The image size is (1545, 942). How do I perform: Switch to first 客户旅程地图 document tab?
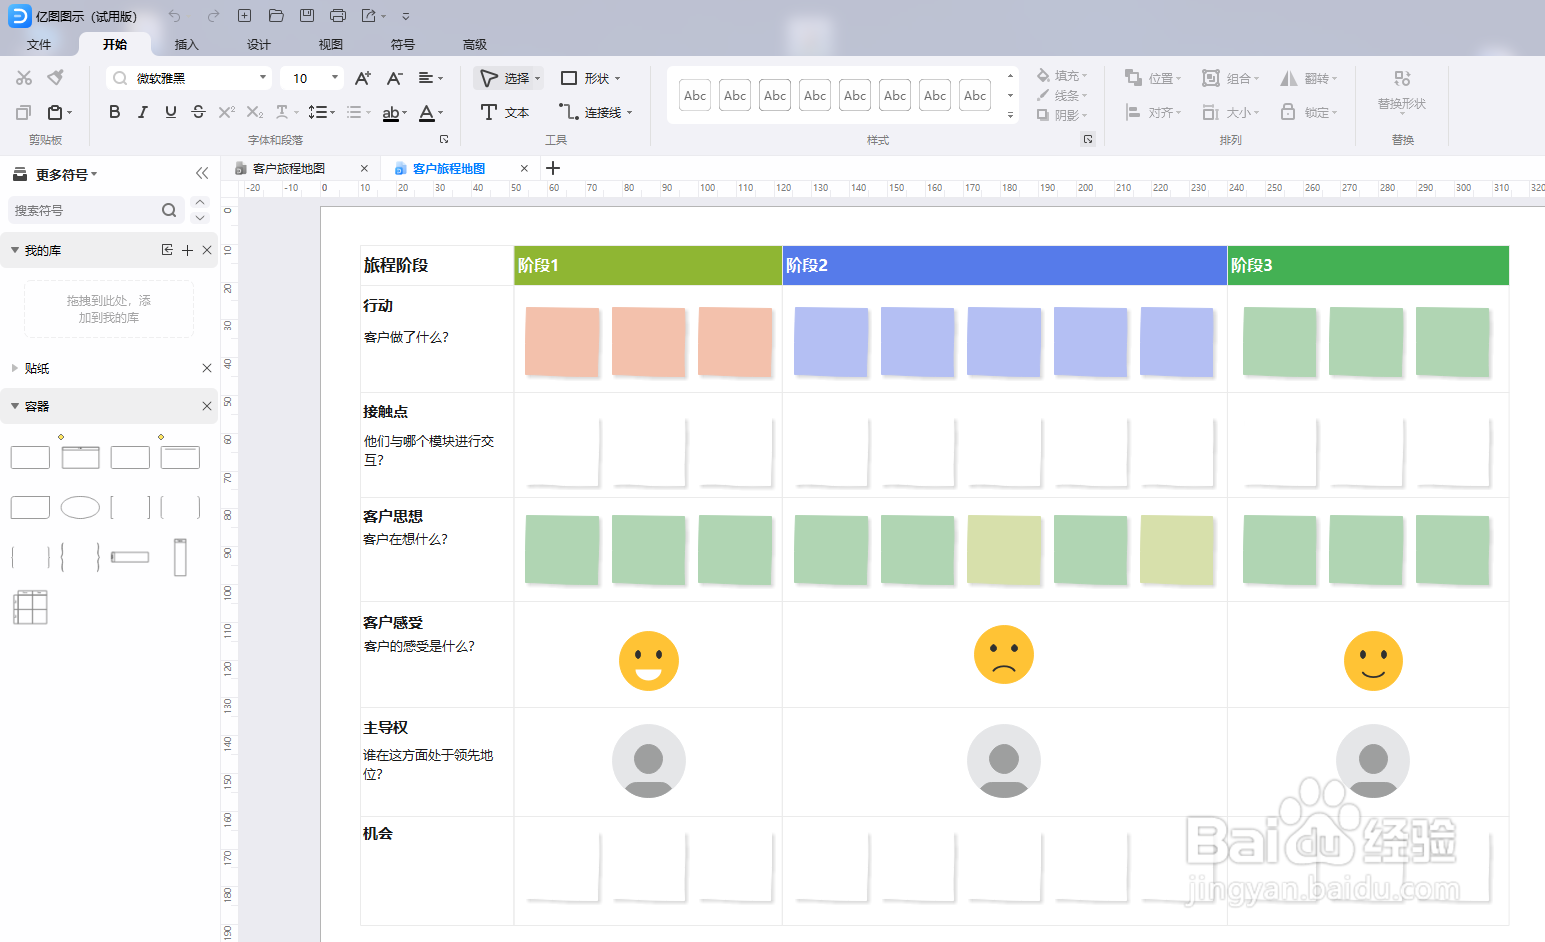click(289, 168)
